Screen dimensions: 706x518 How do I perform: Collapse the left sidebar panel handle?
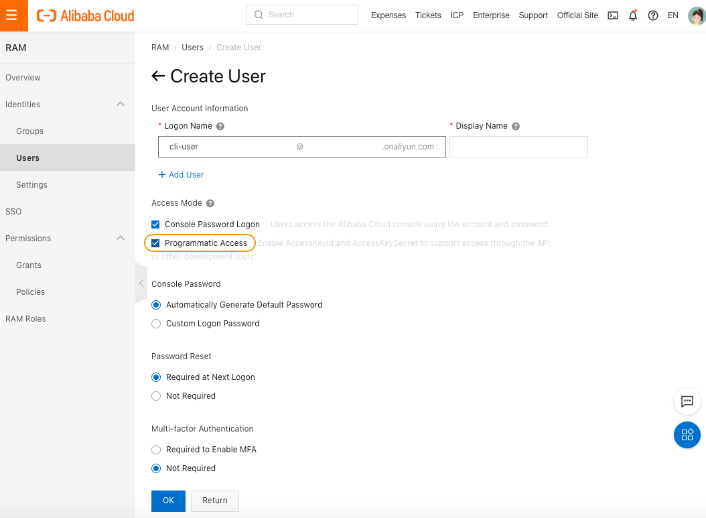coord(140,283)
